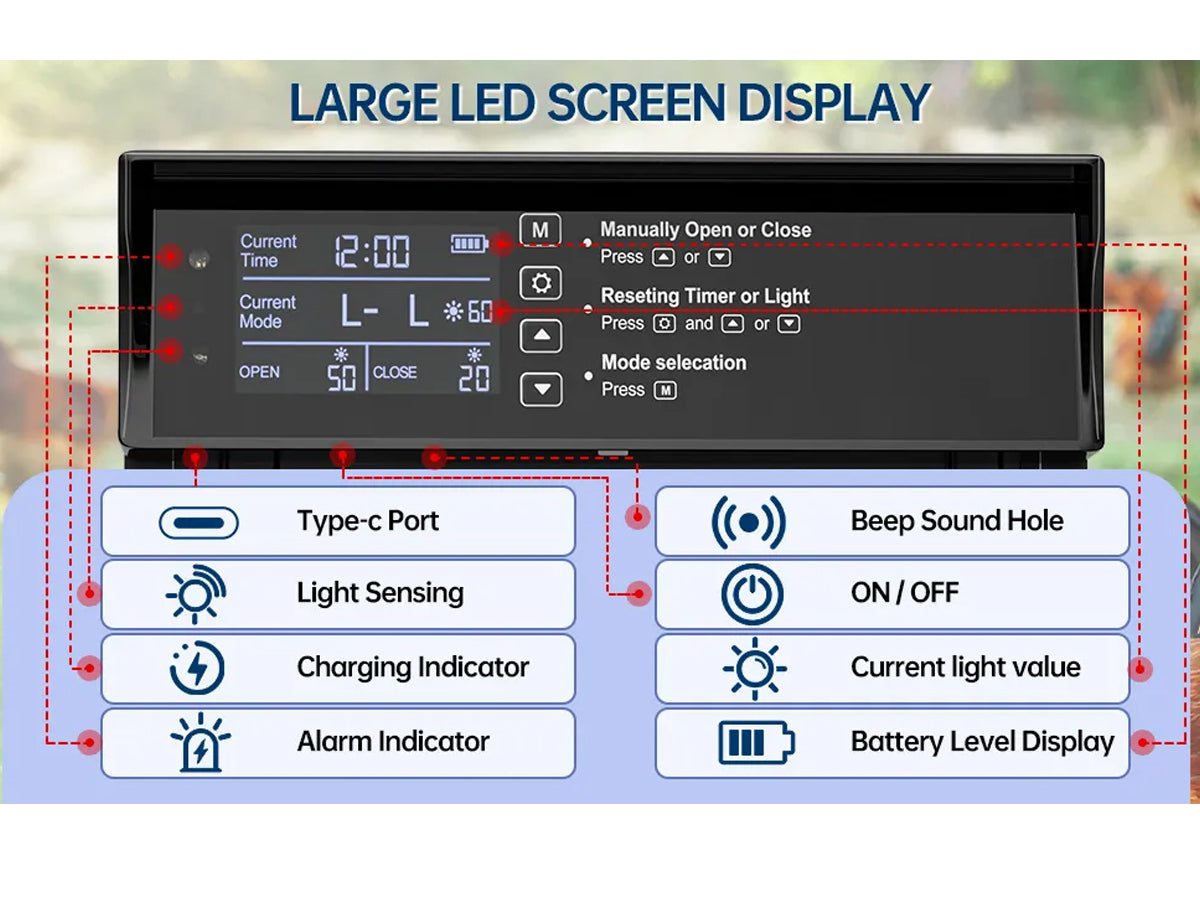
Task: Click the Beep Sound Hole icon
Action: pyautogui.click(x=748, y=522)
